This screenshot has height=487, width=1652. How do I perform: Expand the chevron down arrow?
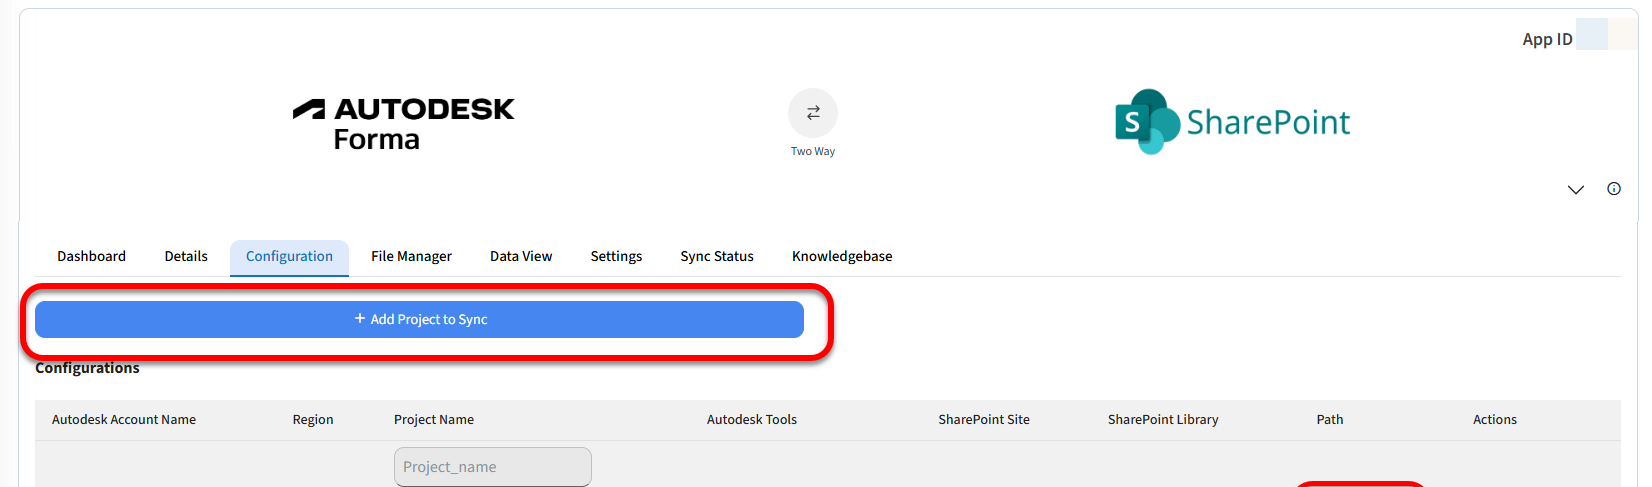pos(1576,190)
